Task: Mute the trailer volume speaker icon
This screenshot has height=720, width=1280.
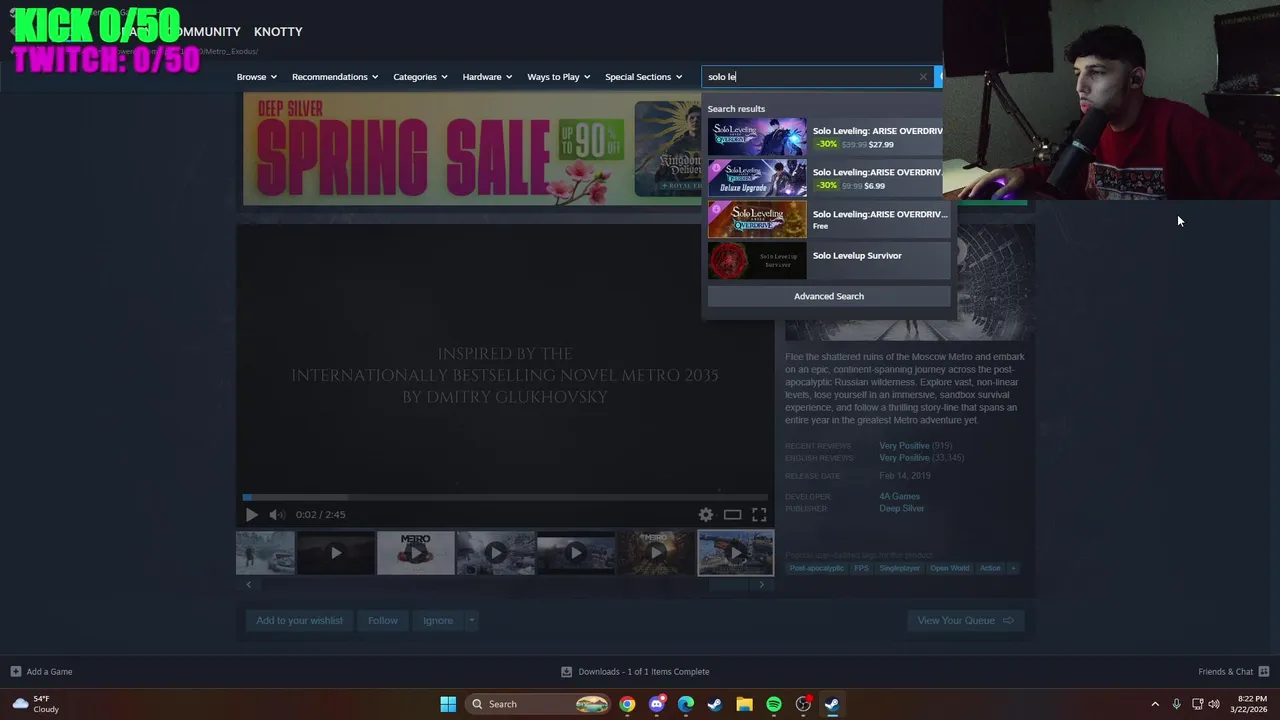Action: (x=277, y=514)
